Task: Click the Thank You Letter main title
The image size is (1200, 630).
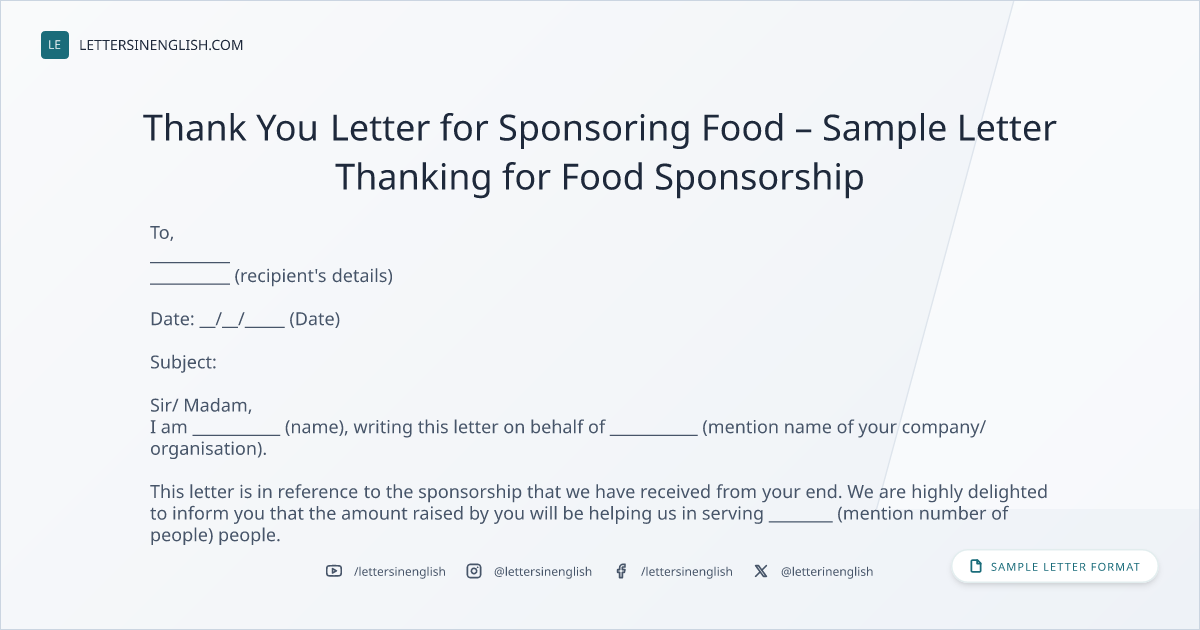Action: 600,152
